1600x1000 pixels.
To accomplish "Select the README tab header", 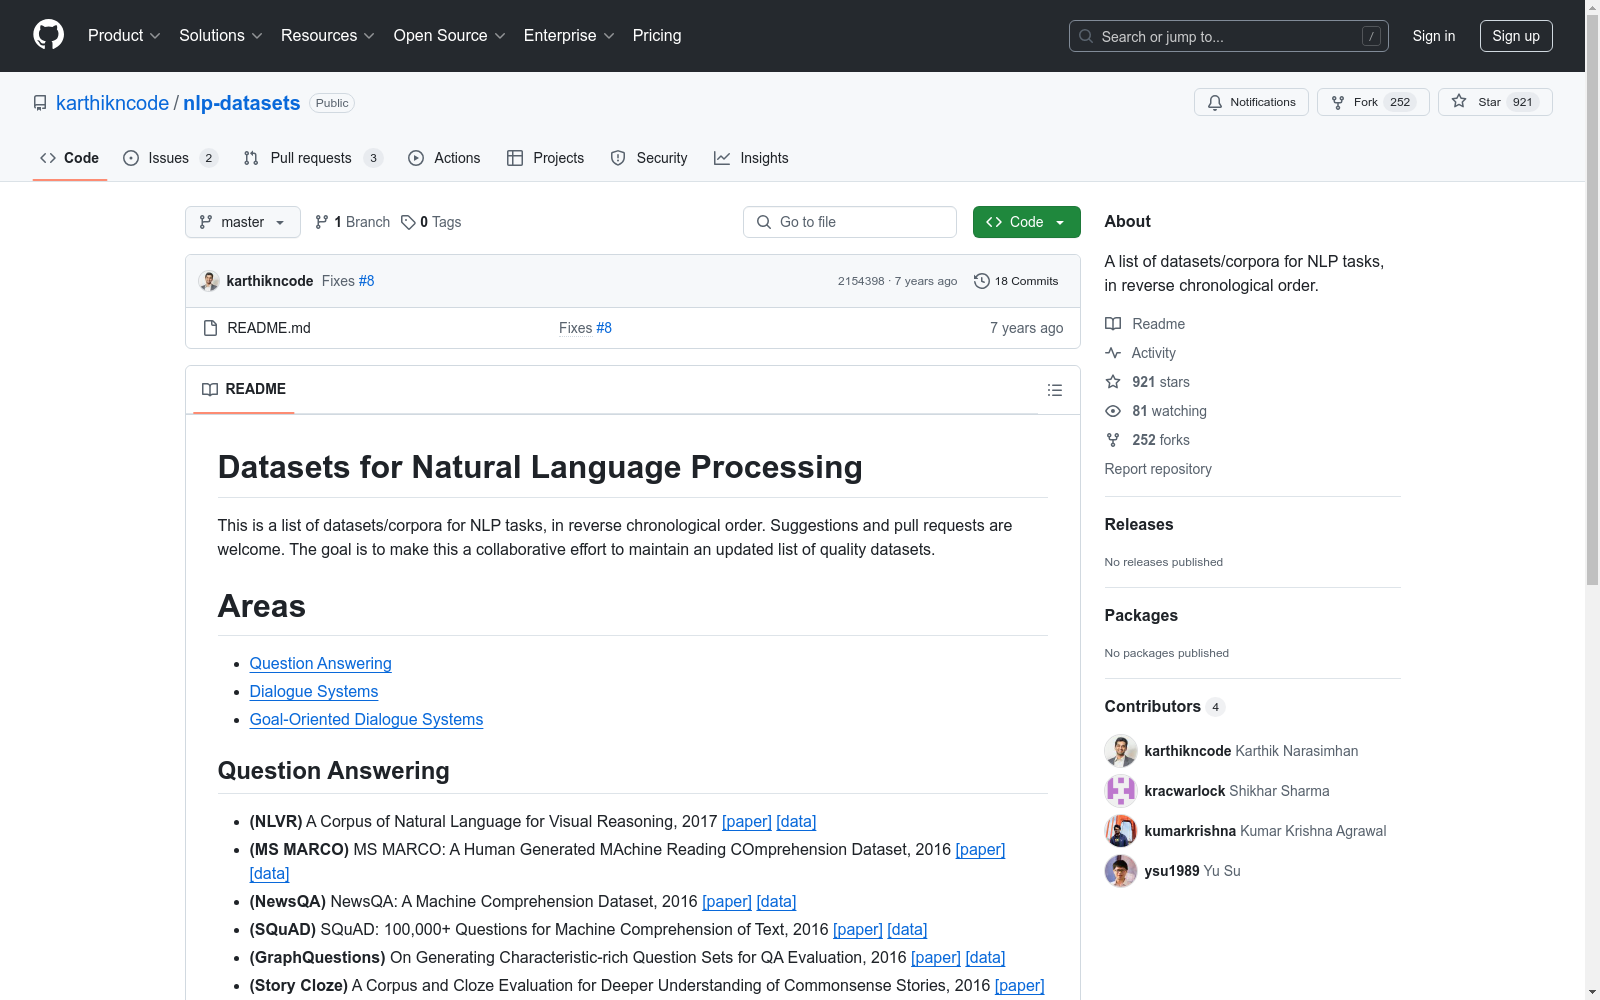I will 244,389.
